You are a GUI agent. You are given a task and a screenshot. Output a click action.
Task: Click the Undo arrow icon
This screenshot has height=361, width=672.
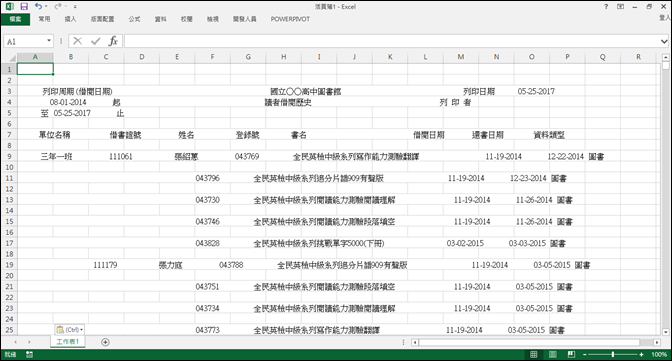tap(39, 6)
